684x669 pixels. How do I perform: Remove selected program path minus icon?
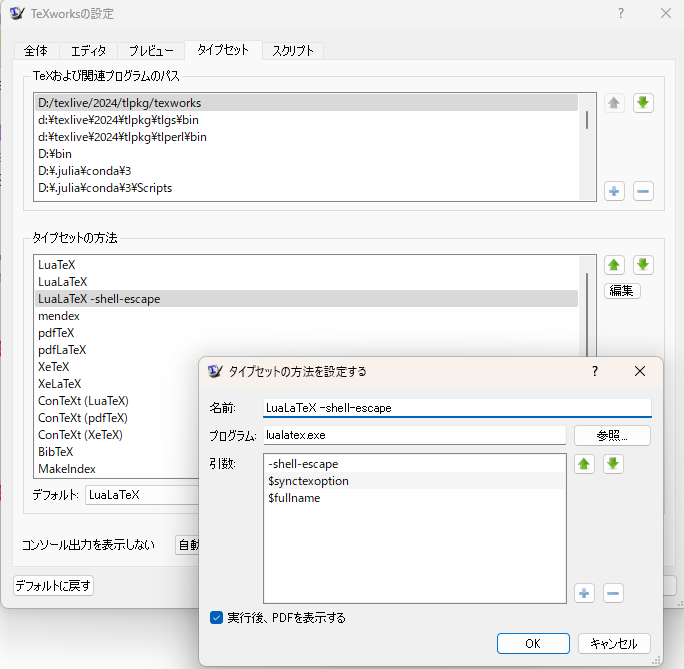(x=643, y=191)
